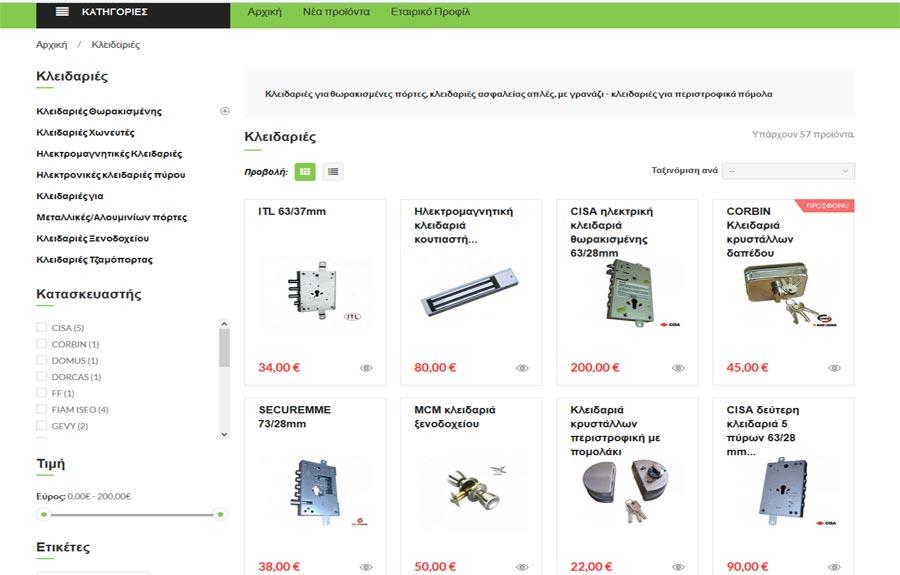Viewport: 900px width, 575px height.
Task: Open CISA δεύτερη κλειδαριά 5 πύρων title
Action: pos(763,431)
